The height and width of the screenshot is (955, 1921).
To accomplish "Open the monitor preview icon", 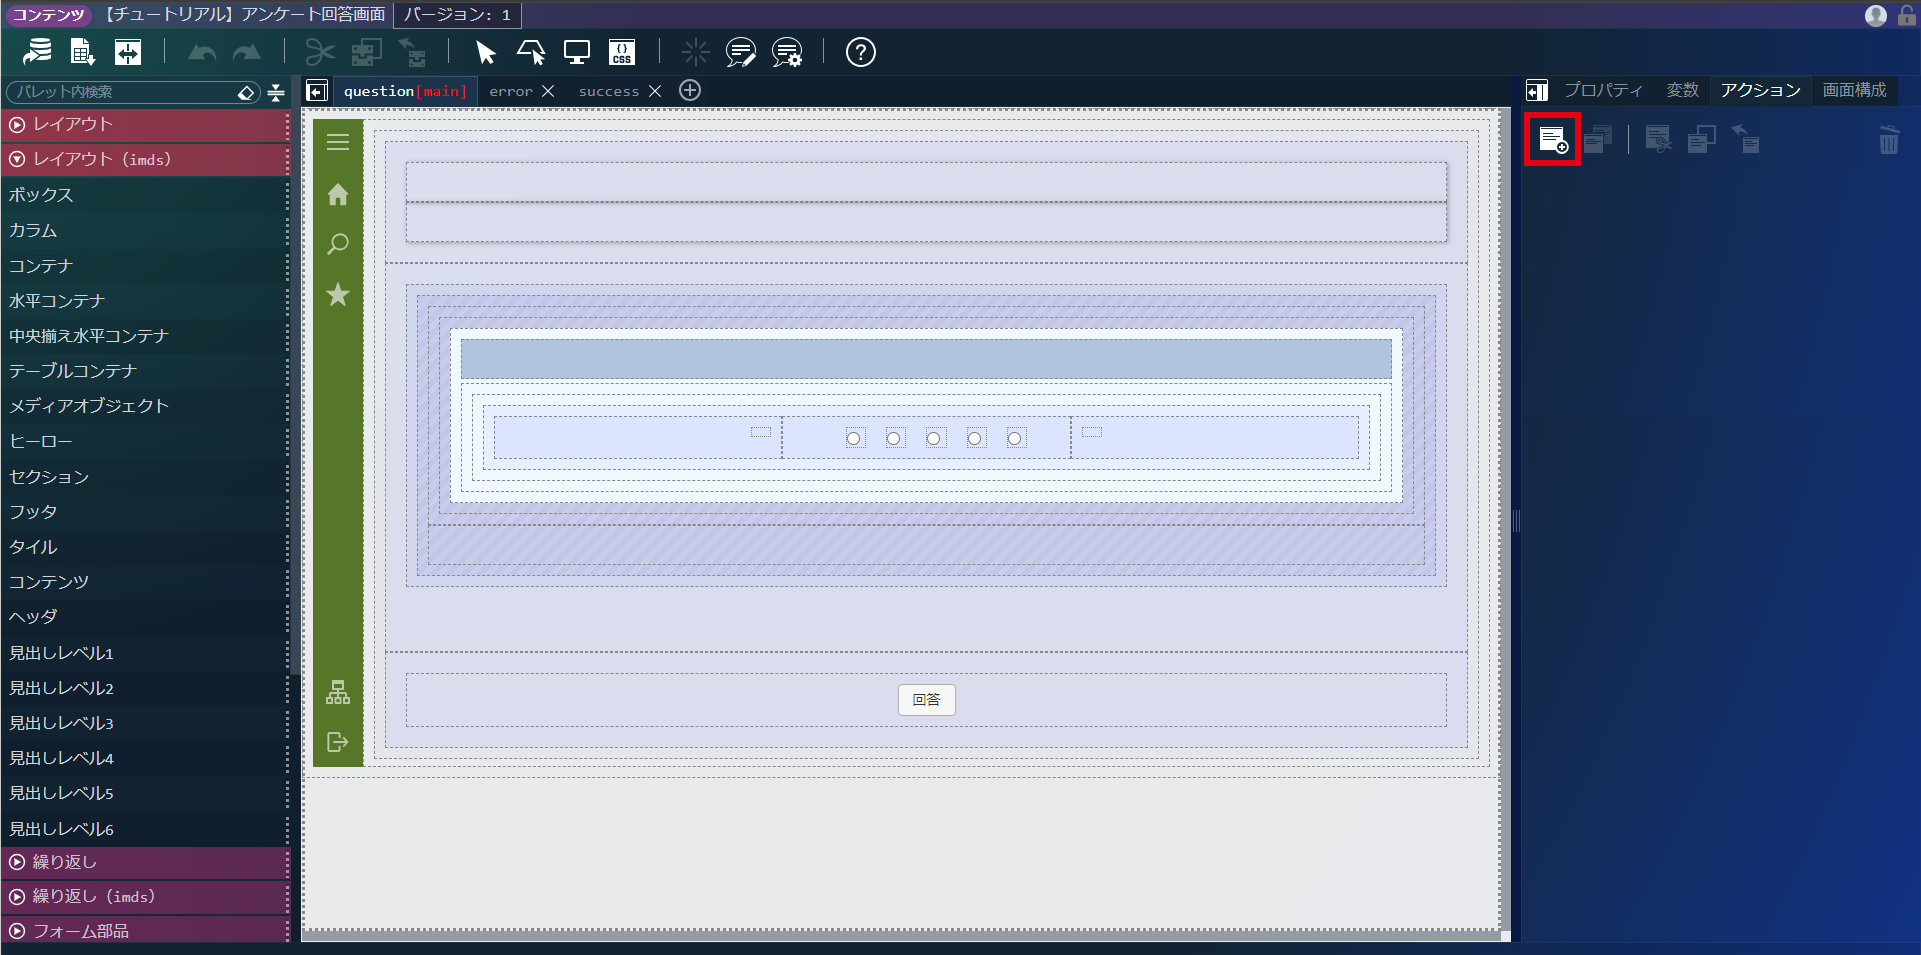I will click(577, 52).
